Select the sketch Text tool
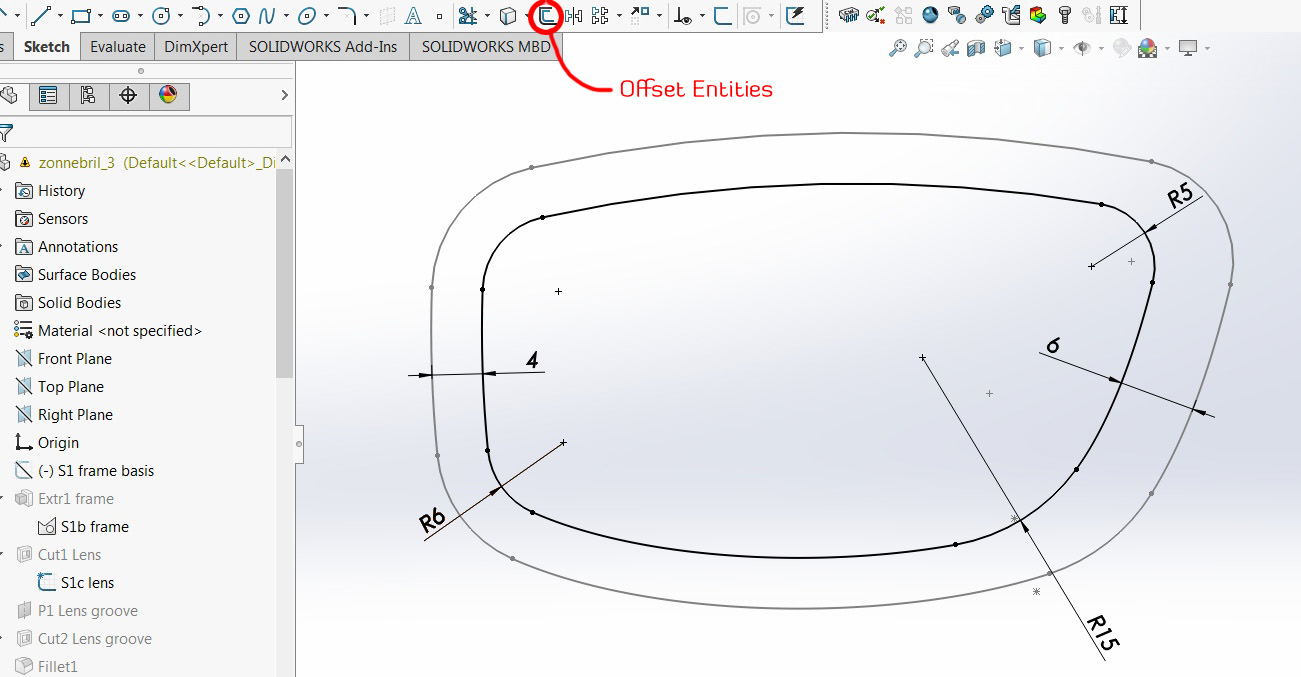This screenshot has height=677, width=1301. pos(413,15)
